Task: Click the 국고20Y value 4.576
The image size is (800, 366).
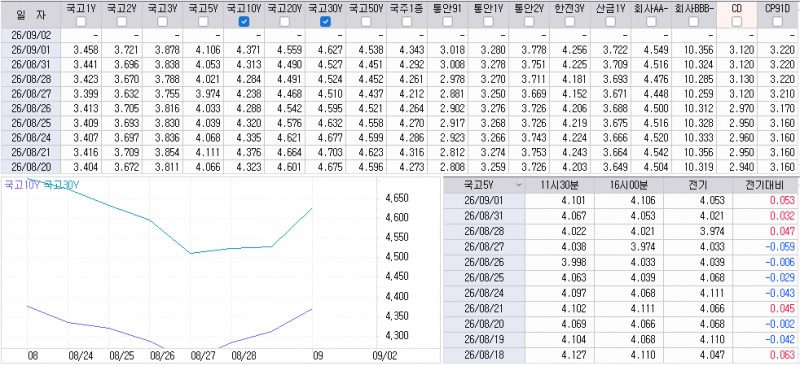Action: [290, 123]
